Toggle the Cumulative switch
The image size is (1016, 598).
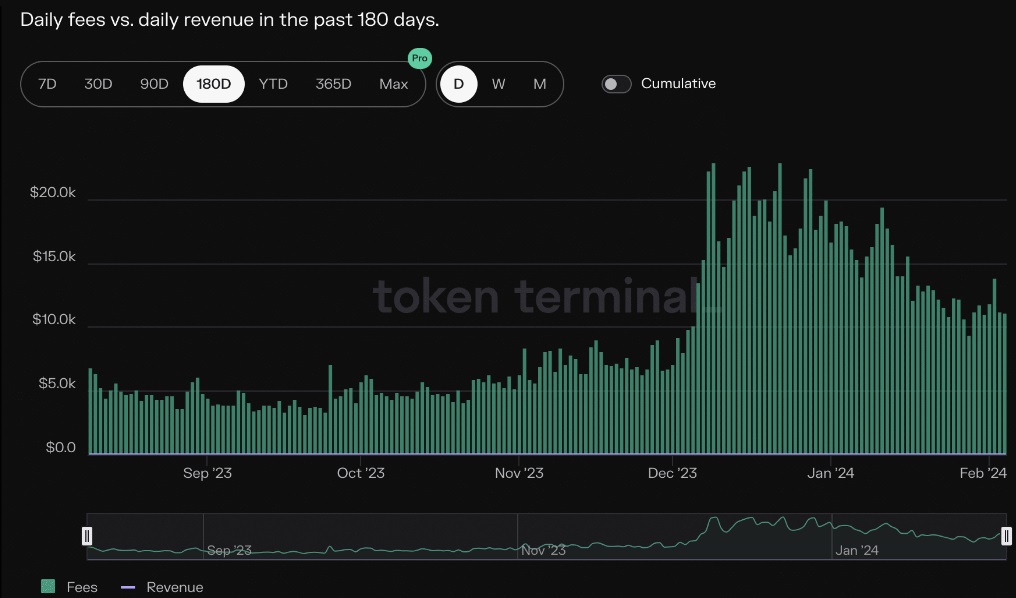pos(616,84)
